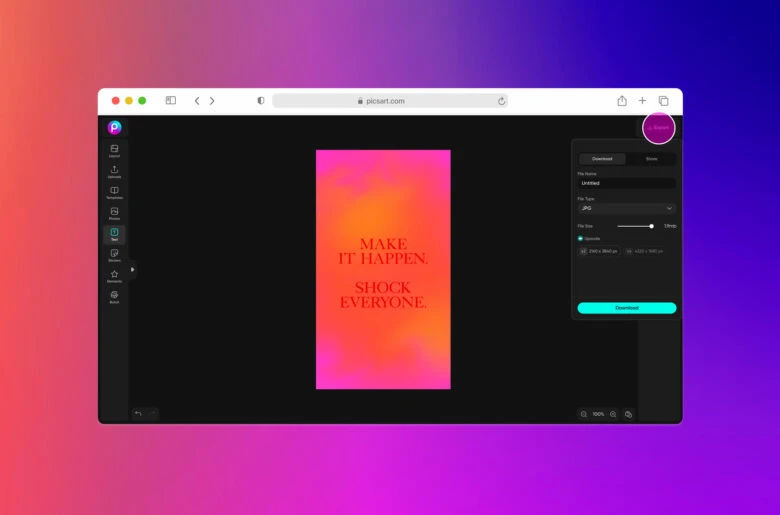Toggle the Upscale option

point(582,238)
